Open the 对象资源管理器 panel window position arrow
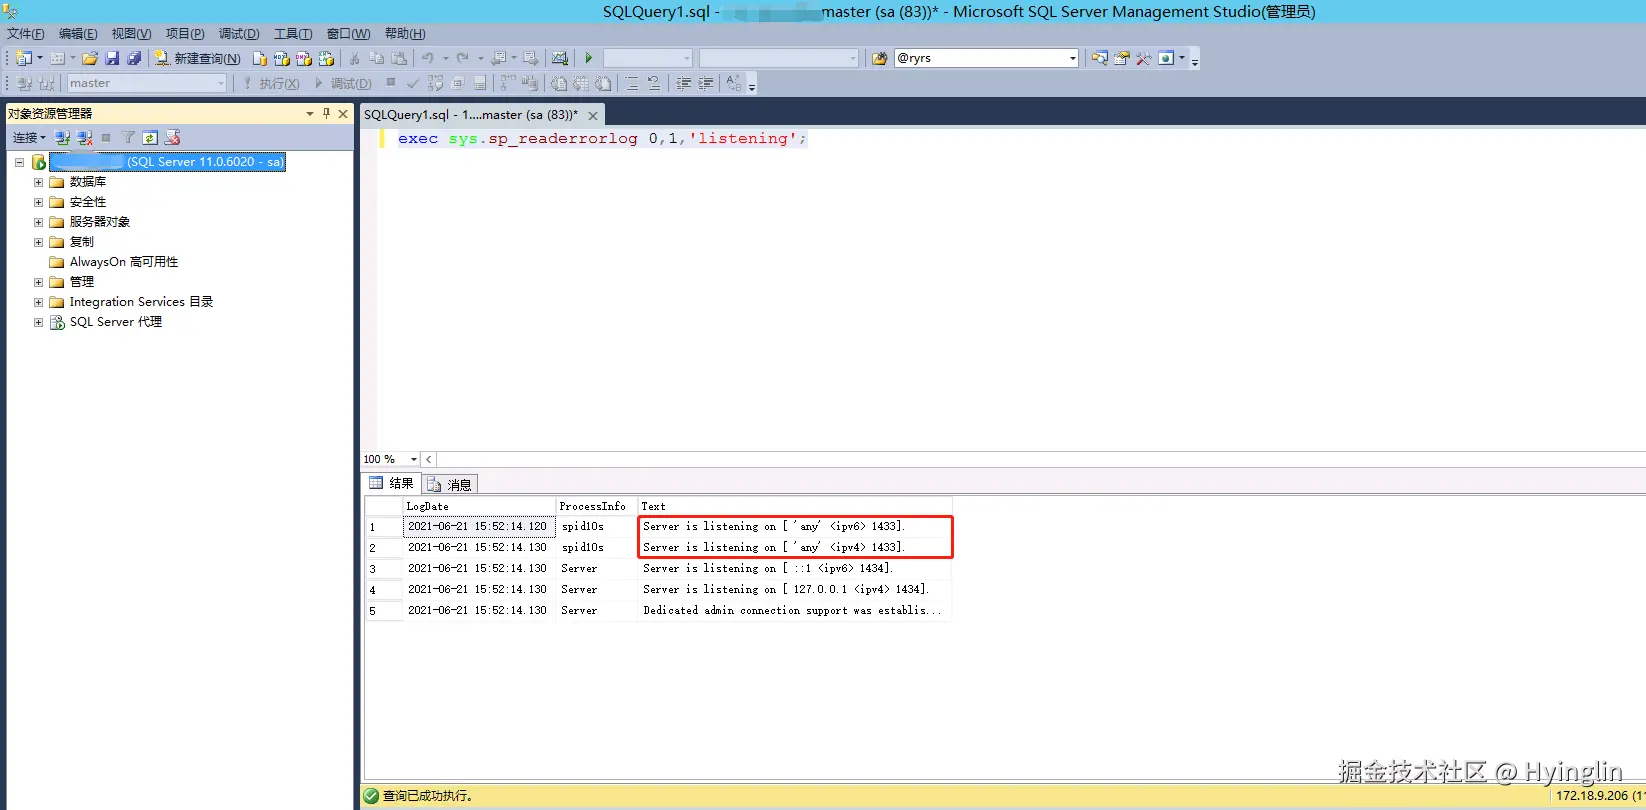This screenshot has height=810, width=1646. click(310, 114)
